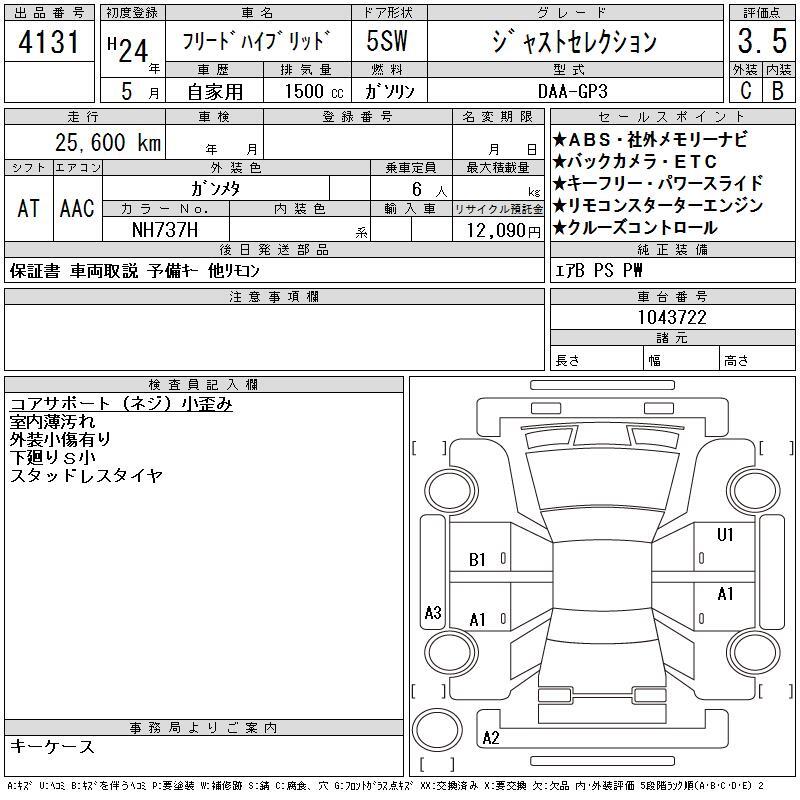The image size is (800, 800).
Task: Click the sales point キーフリー・パワースライド
Action: click(x=658, y=183)
